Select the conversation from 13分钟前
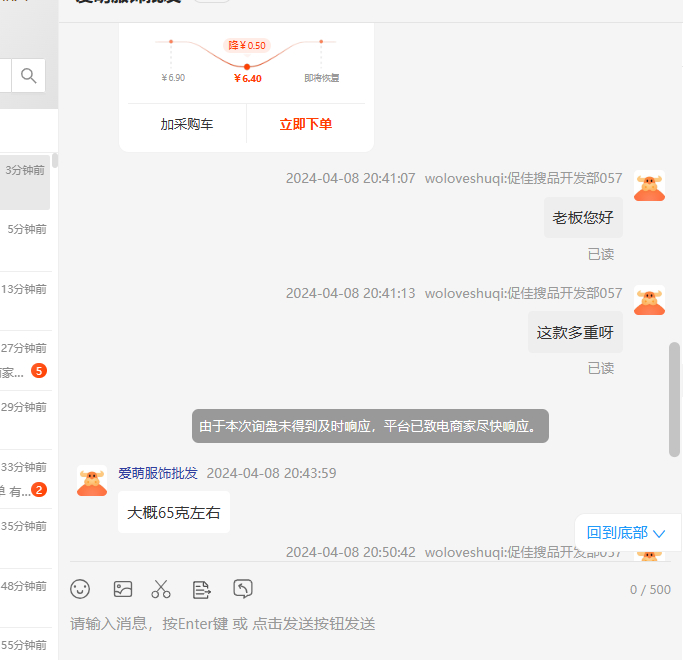 pos(25,300)
